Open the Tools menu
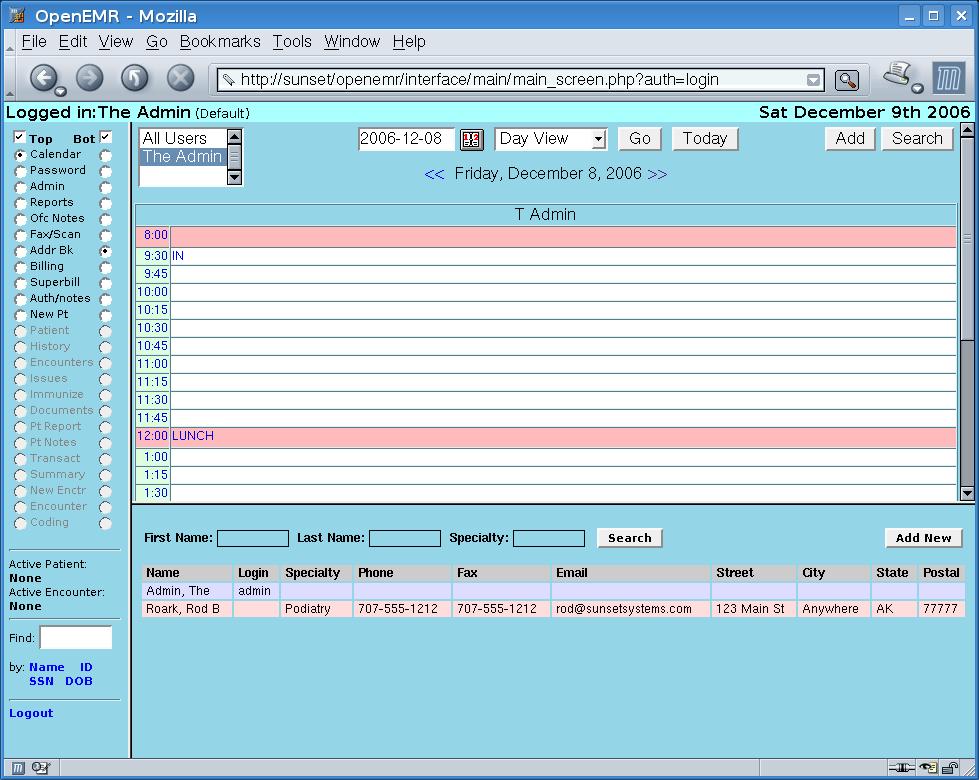 292,42
